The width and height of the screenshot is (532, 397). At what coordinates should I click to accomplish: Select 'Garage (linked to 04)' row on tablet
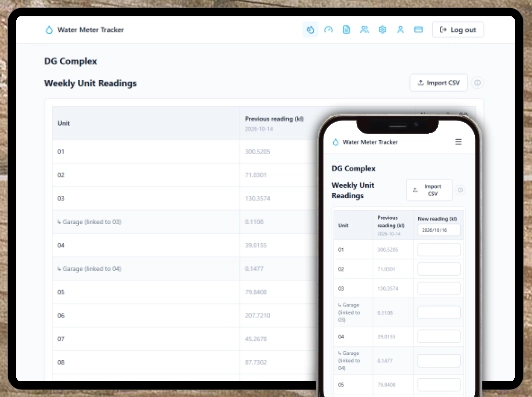89,269
